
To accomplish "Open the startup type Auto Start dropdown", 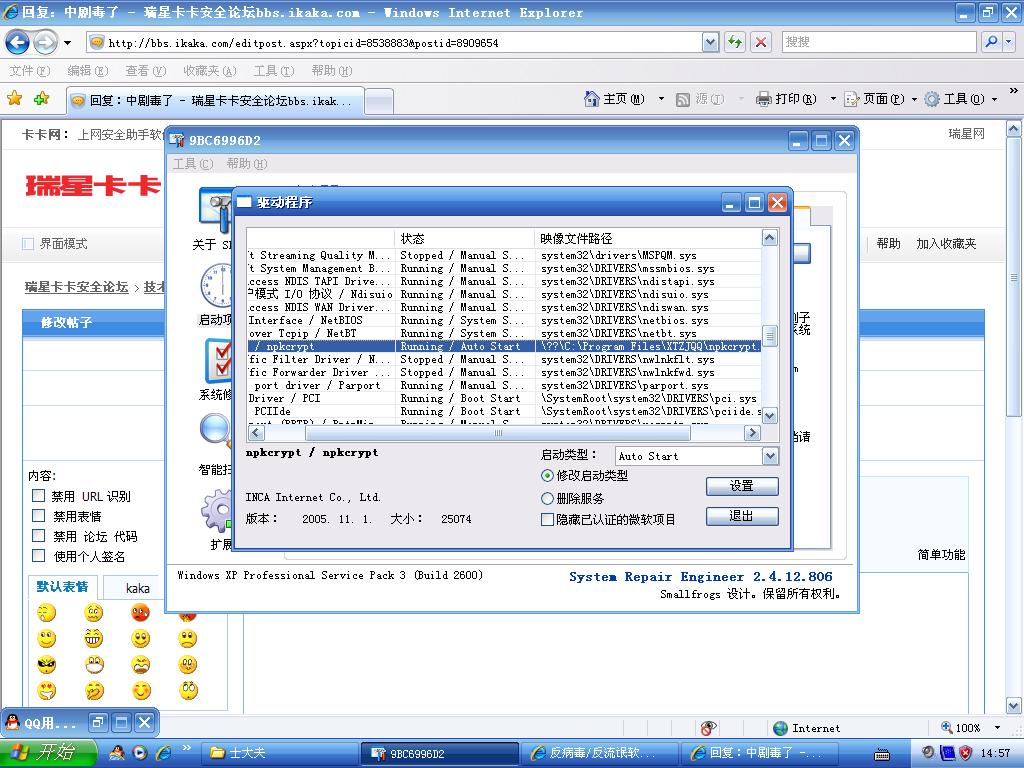I will 770,456.
